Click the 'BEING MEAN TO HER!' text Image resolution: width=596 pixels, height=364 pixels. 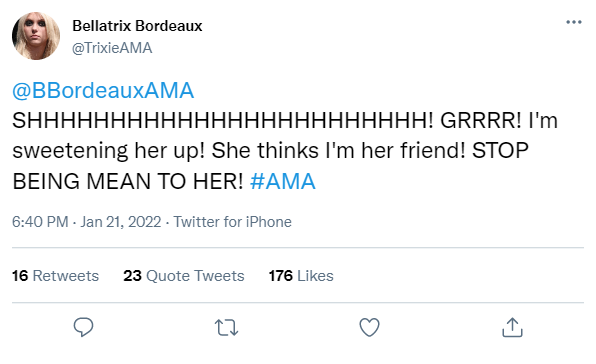click(x=128, y=181)
